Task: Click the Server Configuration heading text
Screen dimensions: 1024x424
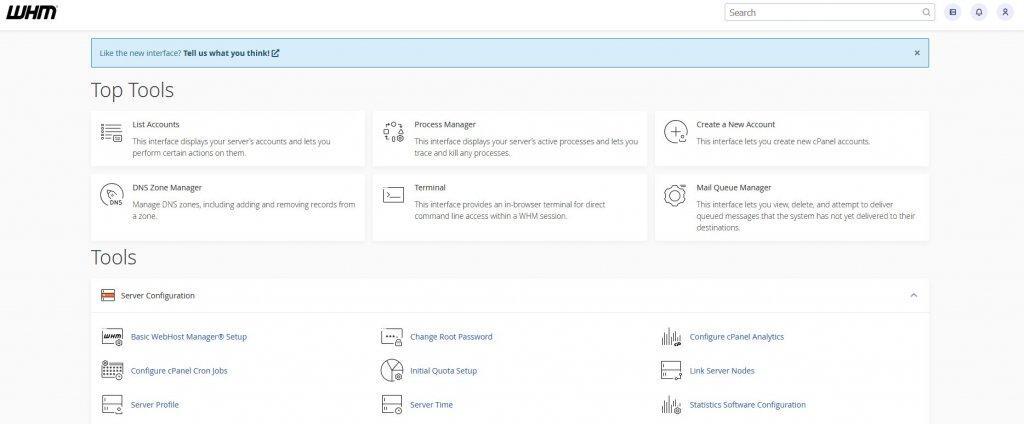Action: pos(157,295)
